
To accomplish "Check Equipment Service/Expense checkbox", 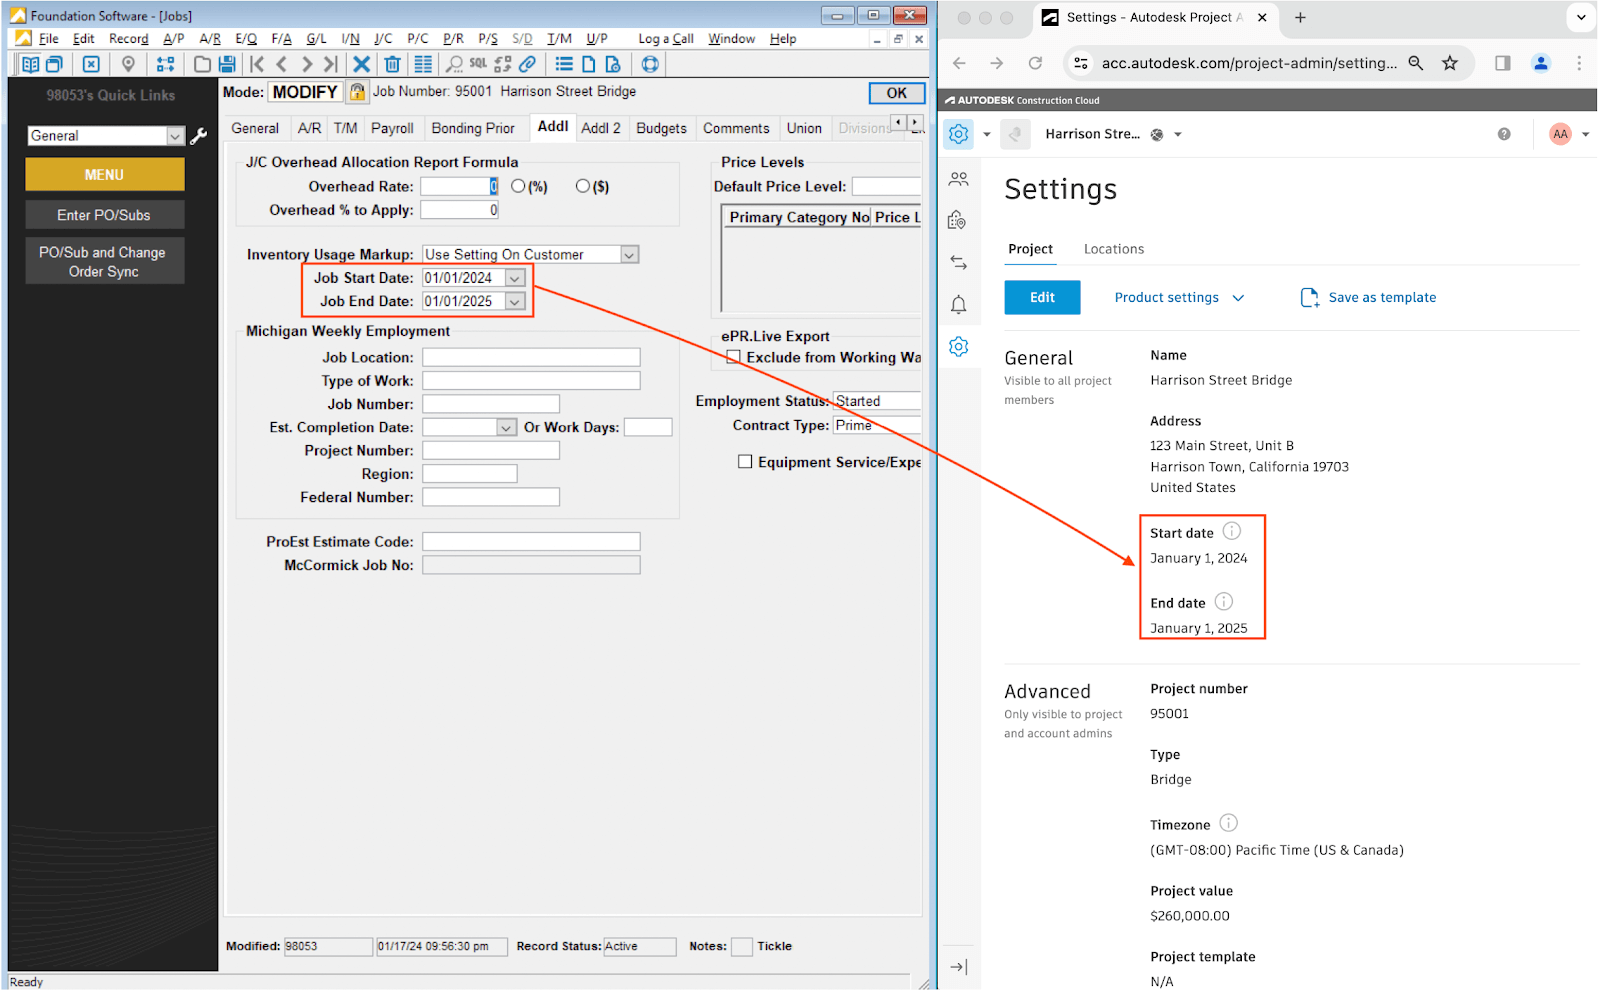I will click(x=745, y=461).
